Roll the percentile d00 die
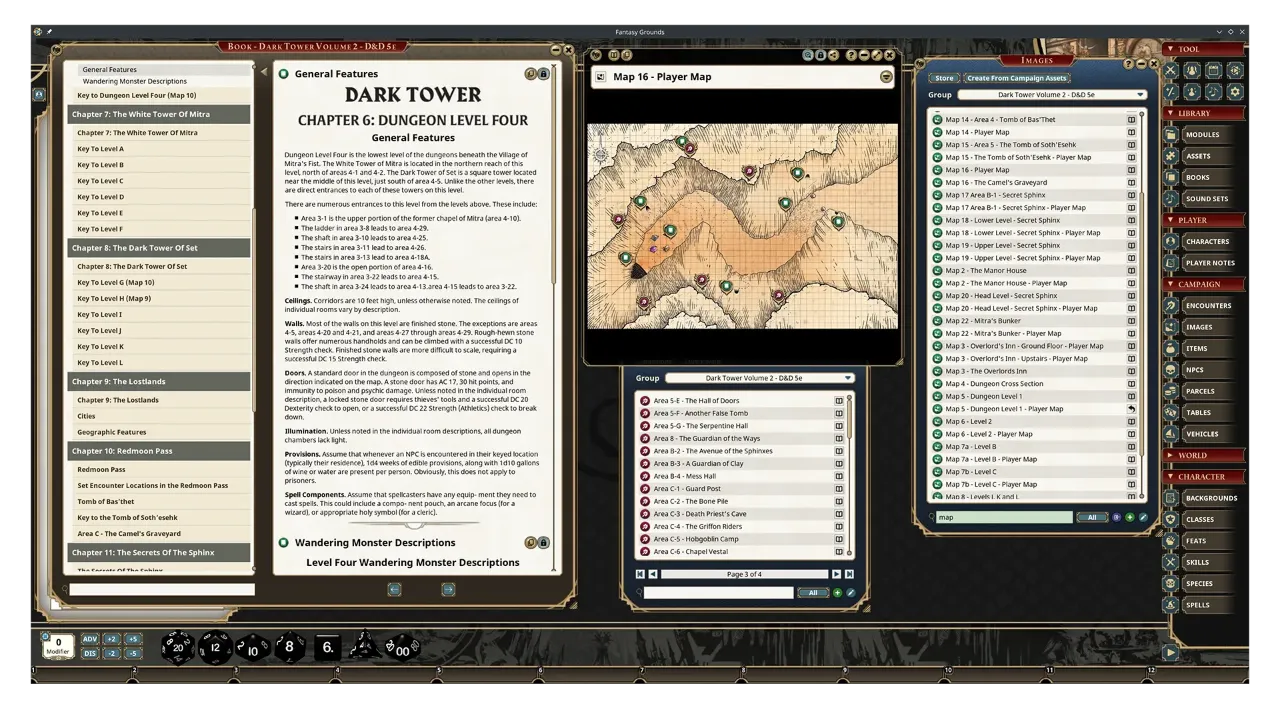 tap(401, 647)
